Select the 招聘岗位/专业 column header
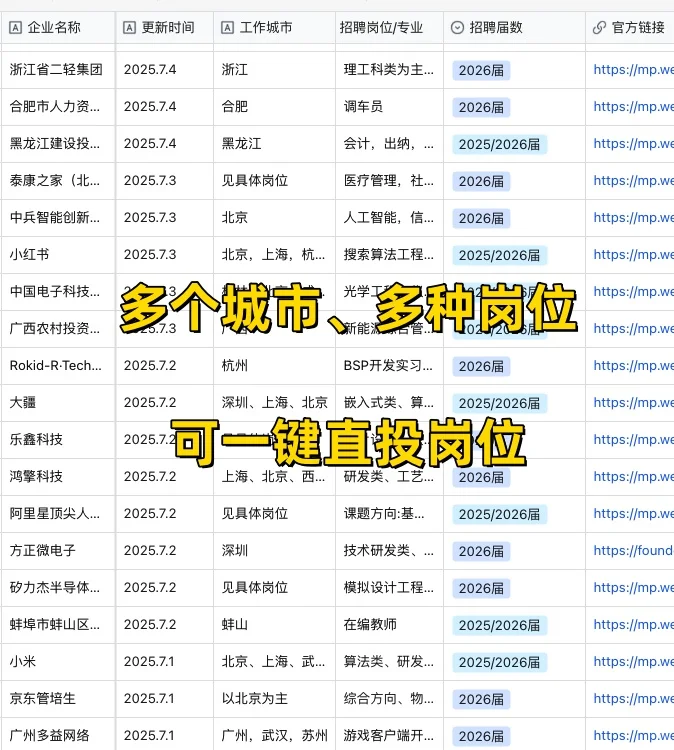This screenshot has width=674, height=750. [x=381, y=28]
